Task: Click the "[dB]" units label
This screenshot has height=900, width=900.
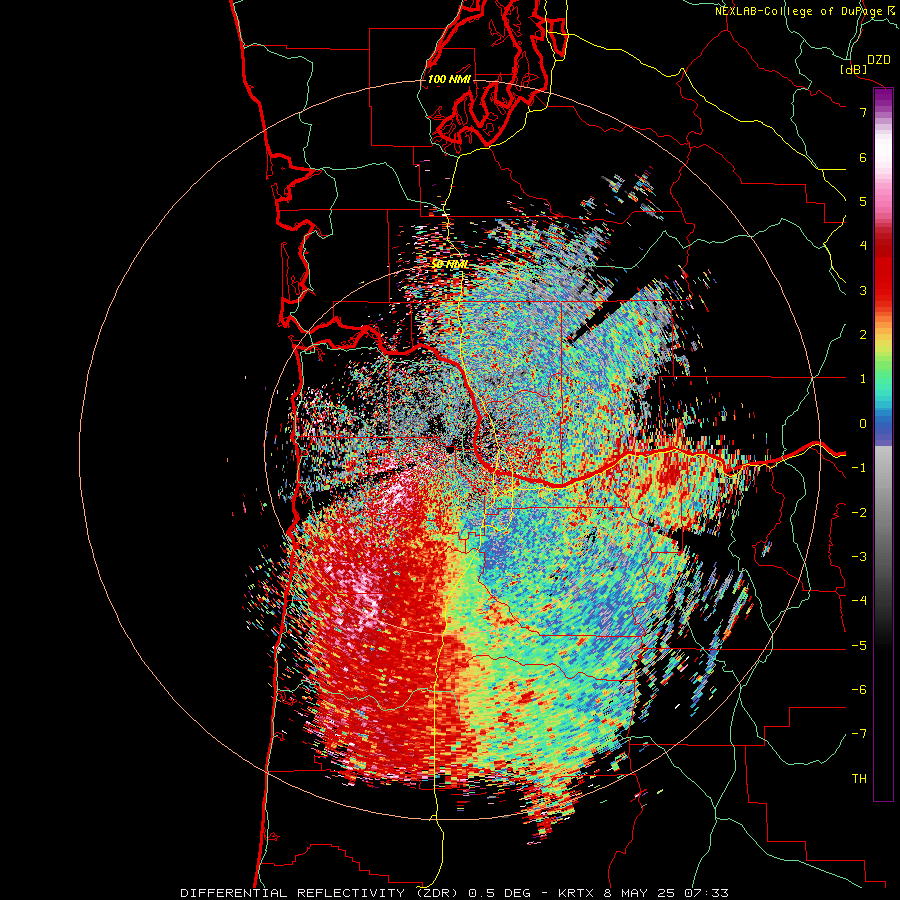Action: tap(854, 69)
